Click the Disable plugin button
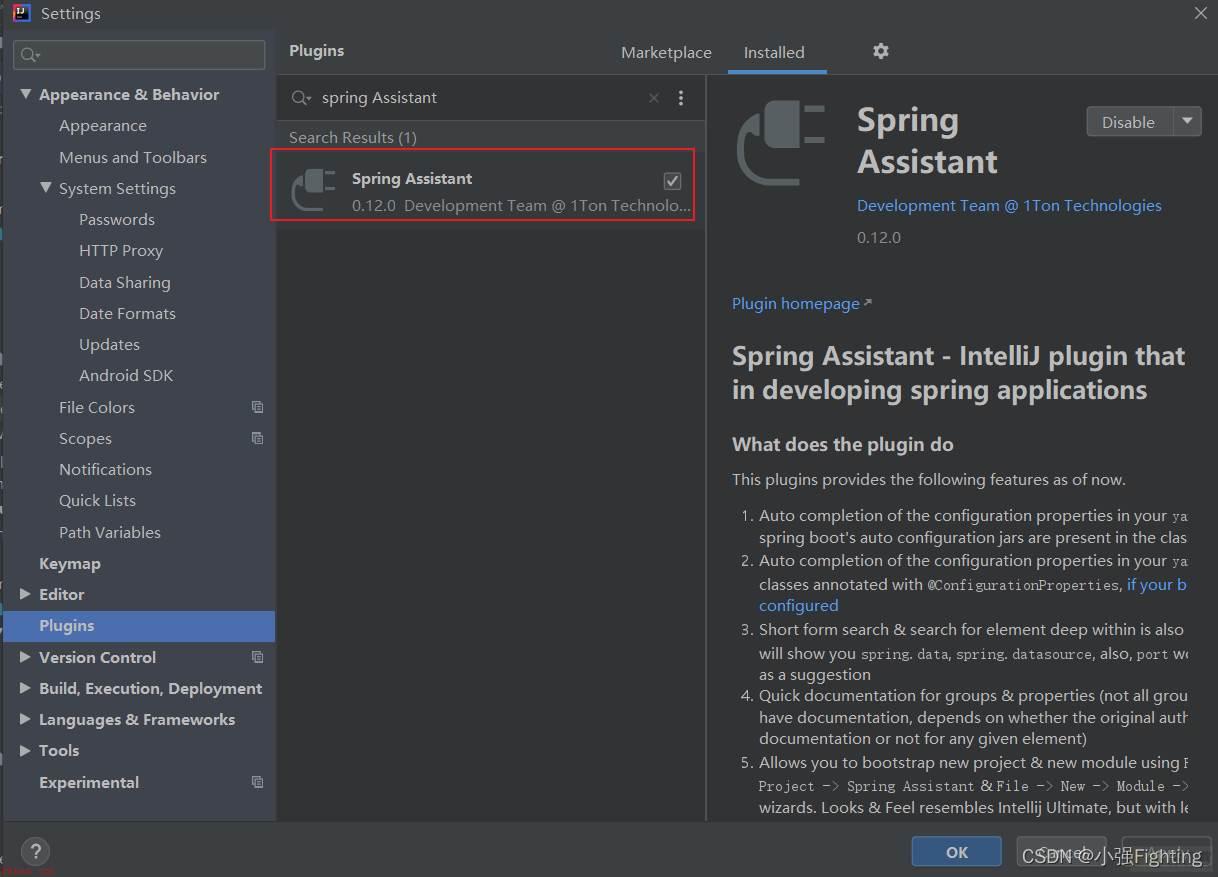 [1129, 121]
